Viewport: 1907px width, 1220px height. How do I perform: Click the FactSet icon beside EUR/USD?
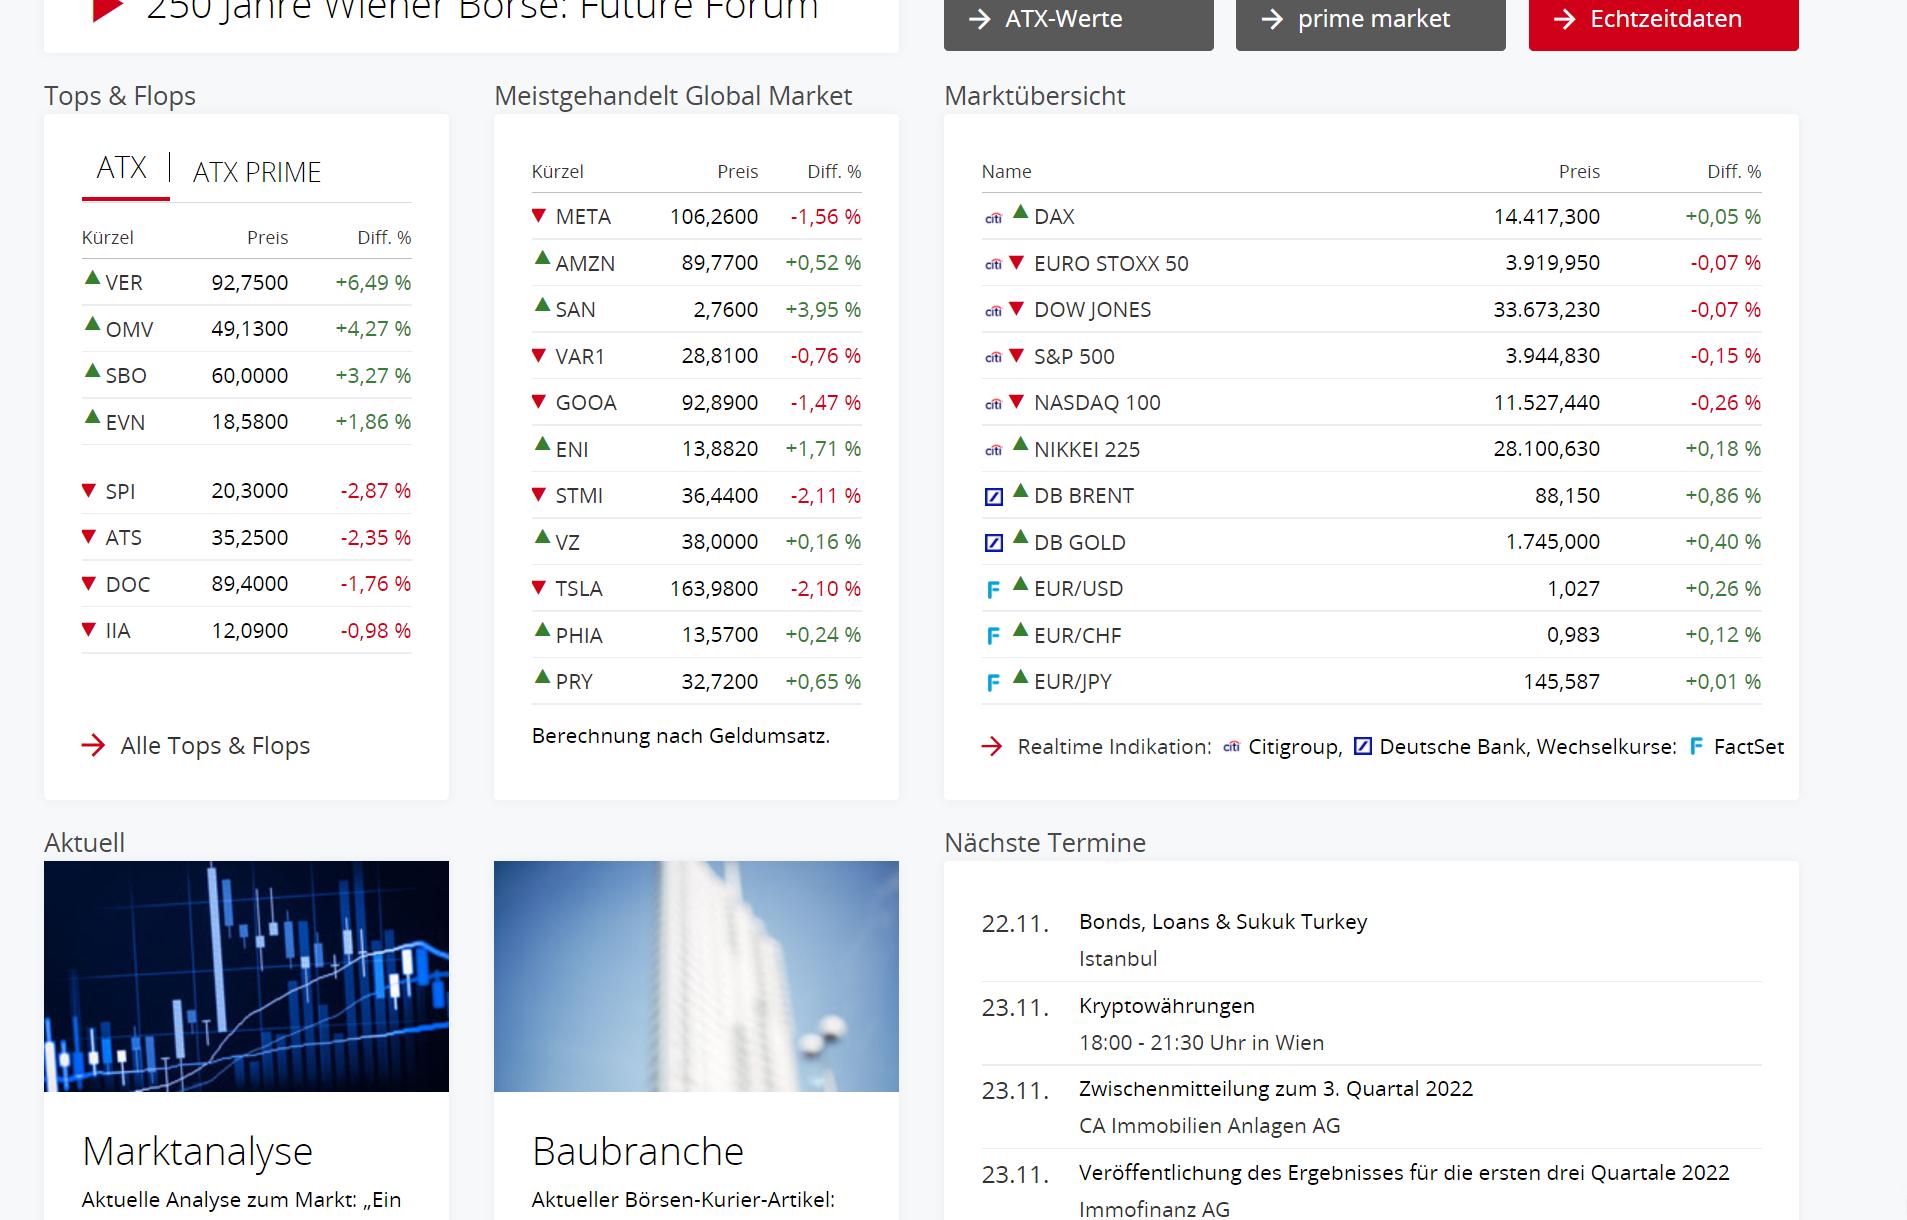[993, 590]
